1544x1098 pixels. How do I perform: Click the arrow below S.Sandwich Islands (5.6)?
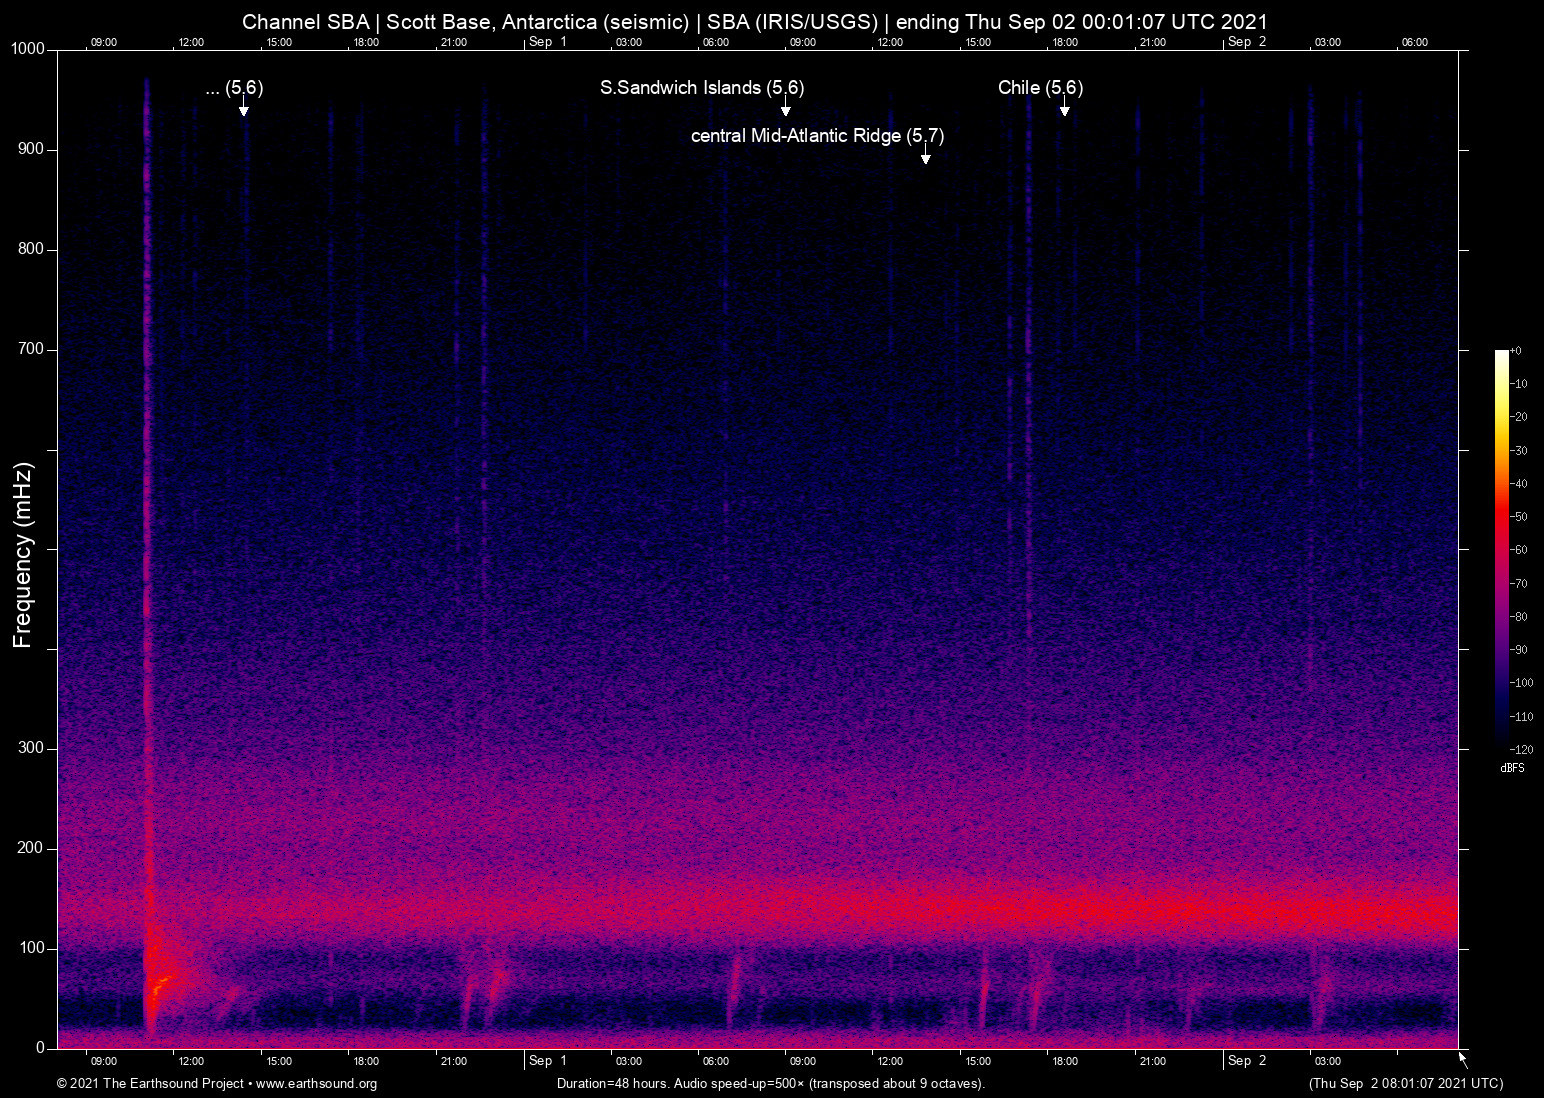[x=785, y=110]
